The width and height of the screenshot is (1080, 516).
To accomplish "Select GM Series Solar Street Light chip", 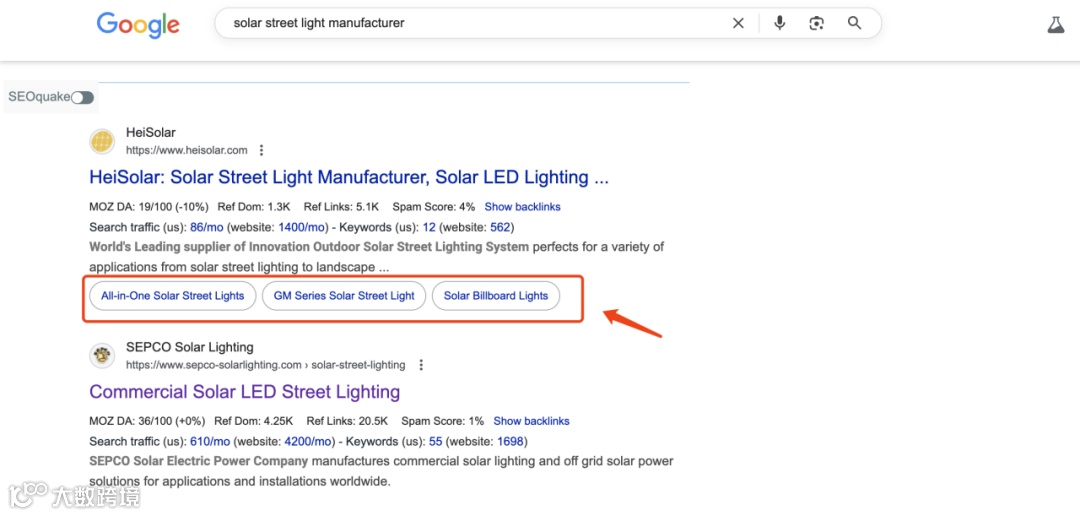I will (344, 296).
